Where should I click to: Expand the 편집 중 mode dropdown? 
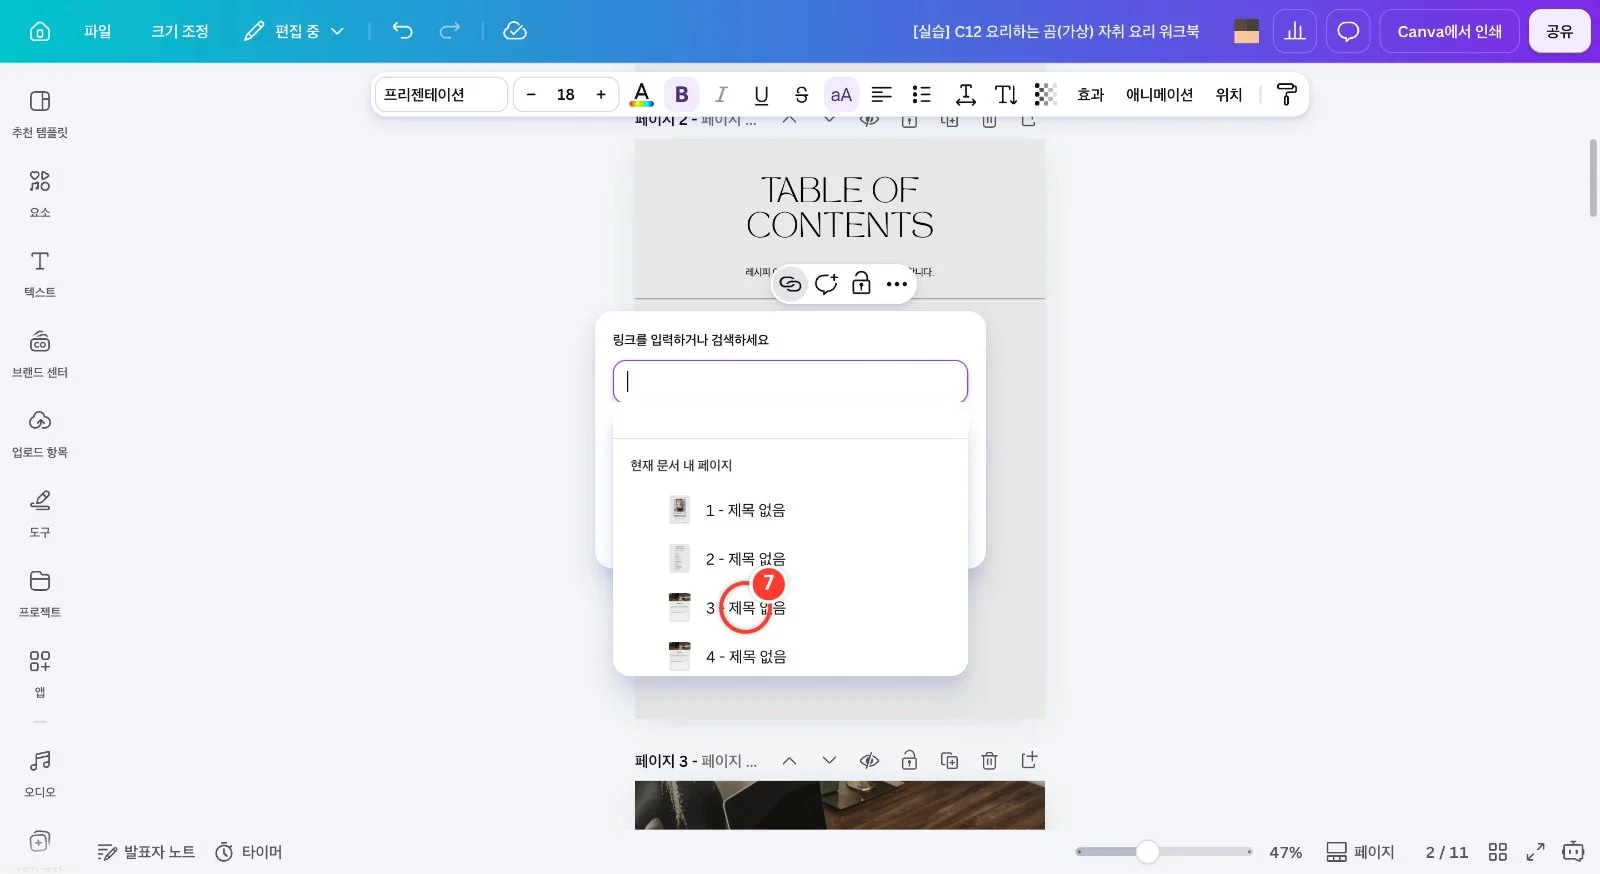[x=294, y=31]
